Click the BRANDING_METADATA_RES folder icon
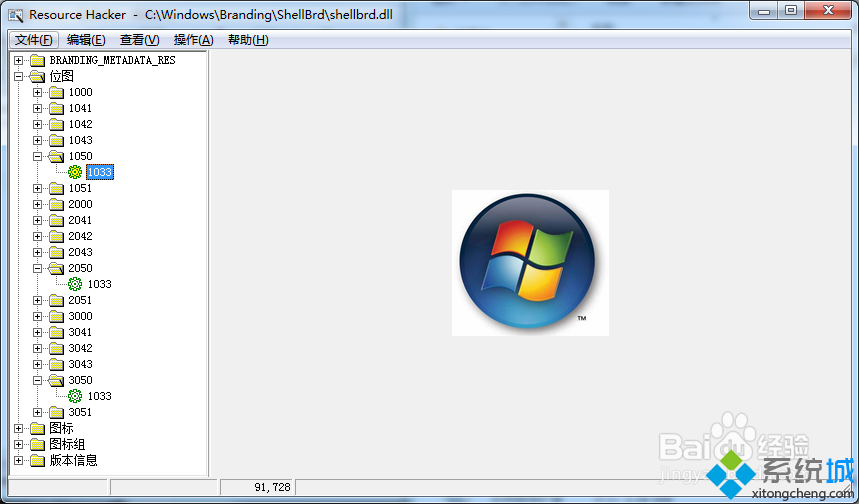This screenshot has height=504, width=859. (37, 60)
